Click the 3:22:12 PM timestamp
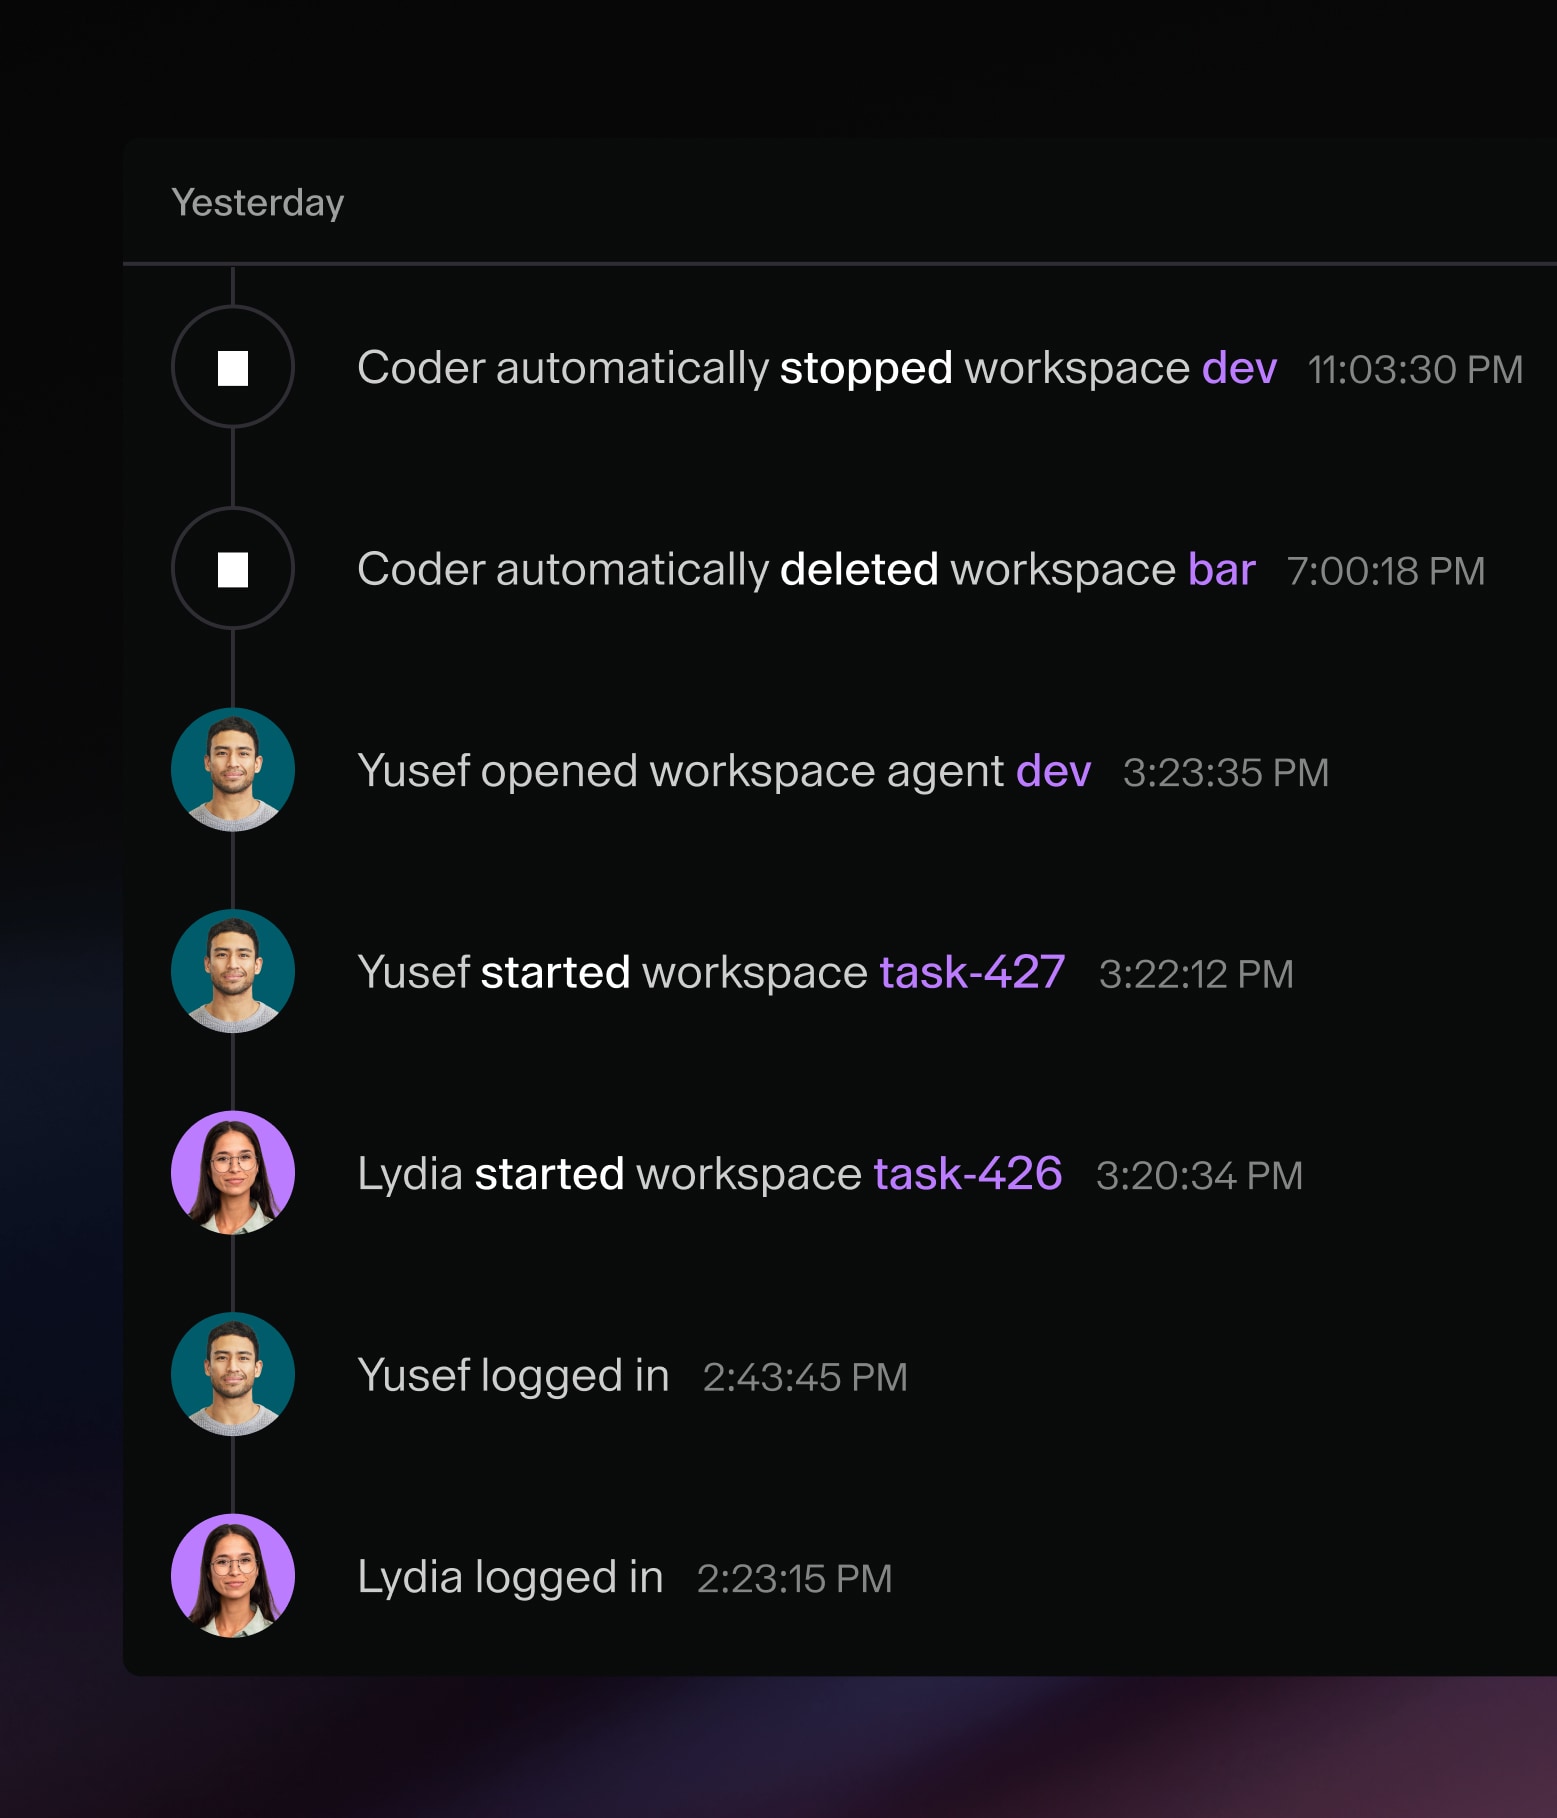This screenshot has height=1818, width=1557. click(x=1196, y=974)
